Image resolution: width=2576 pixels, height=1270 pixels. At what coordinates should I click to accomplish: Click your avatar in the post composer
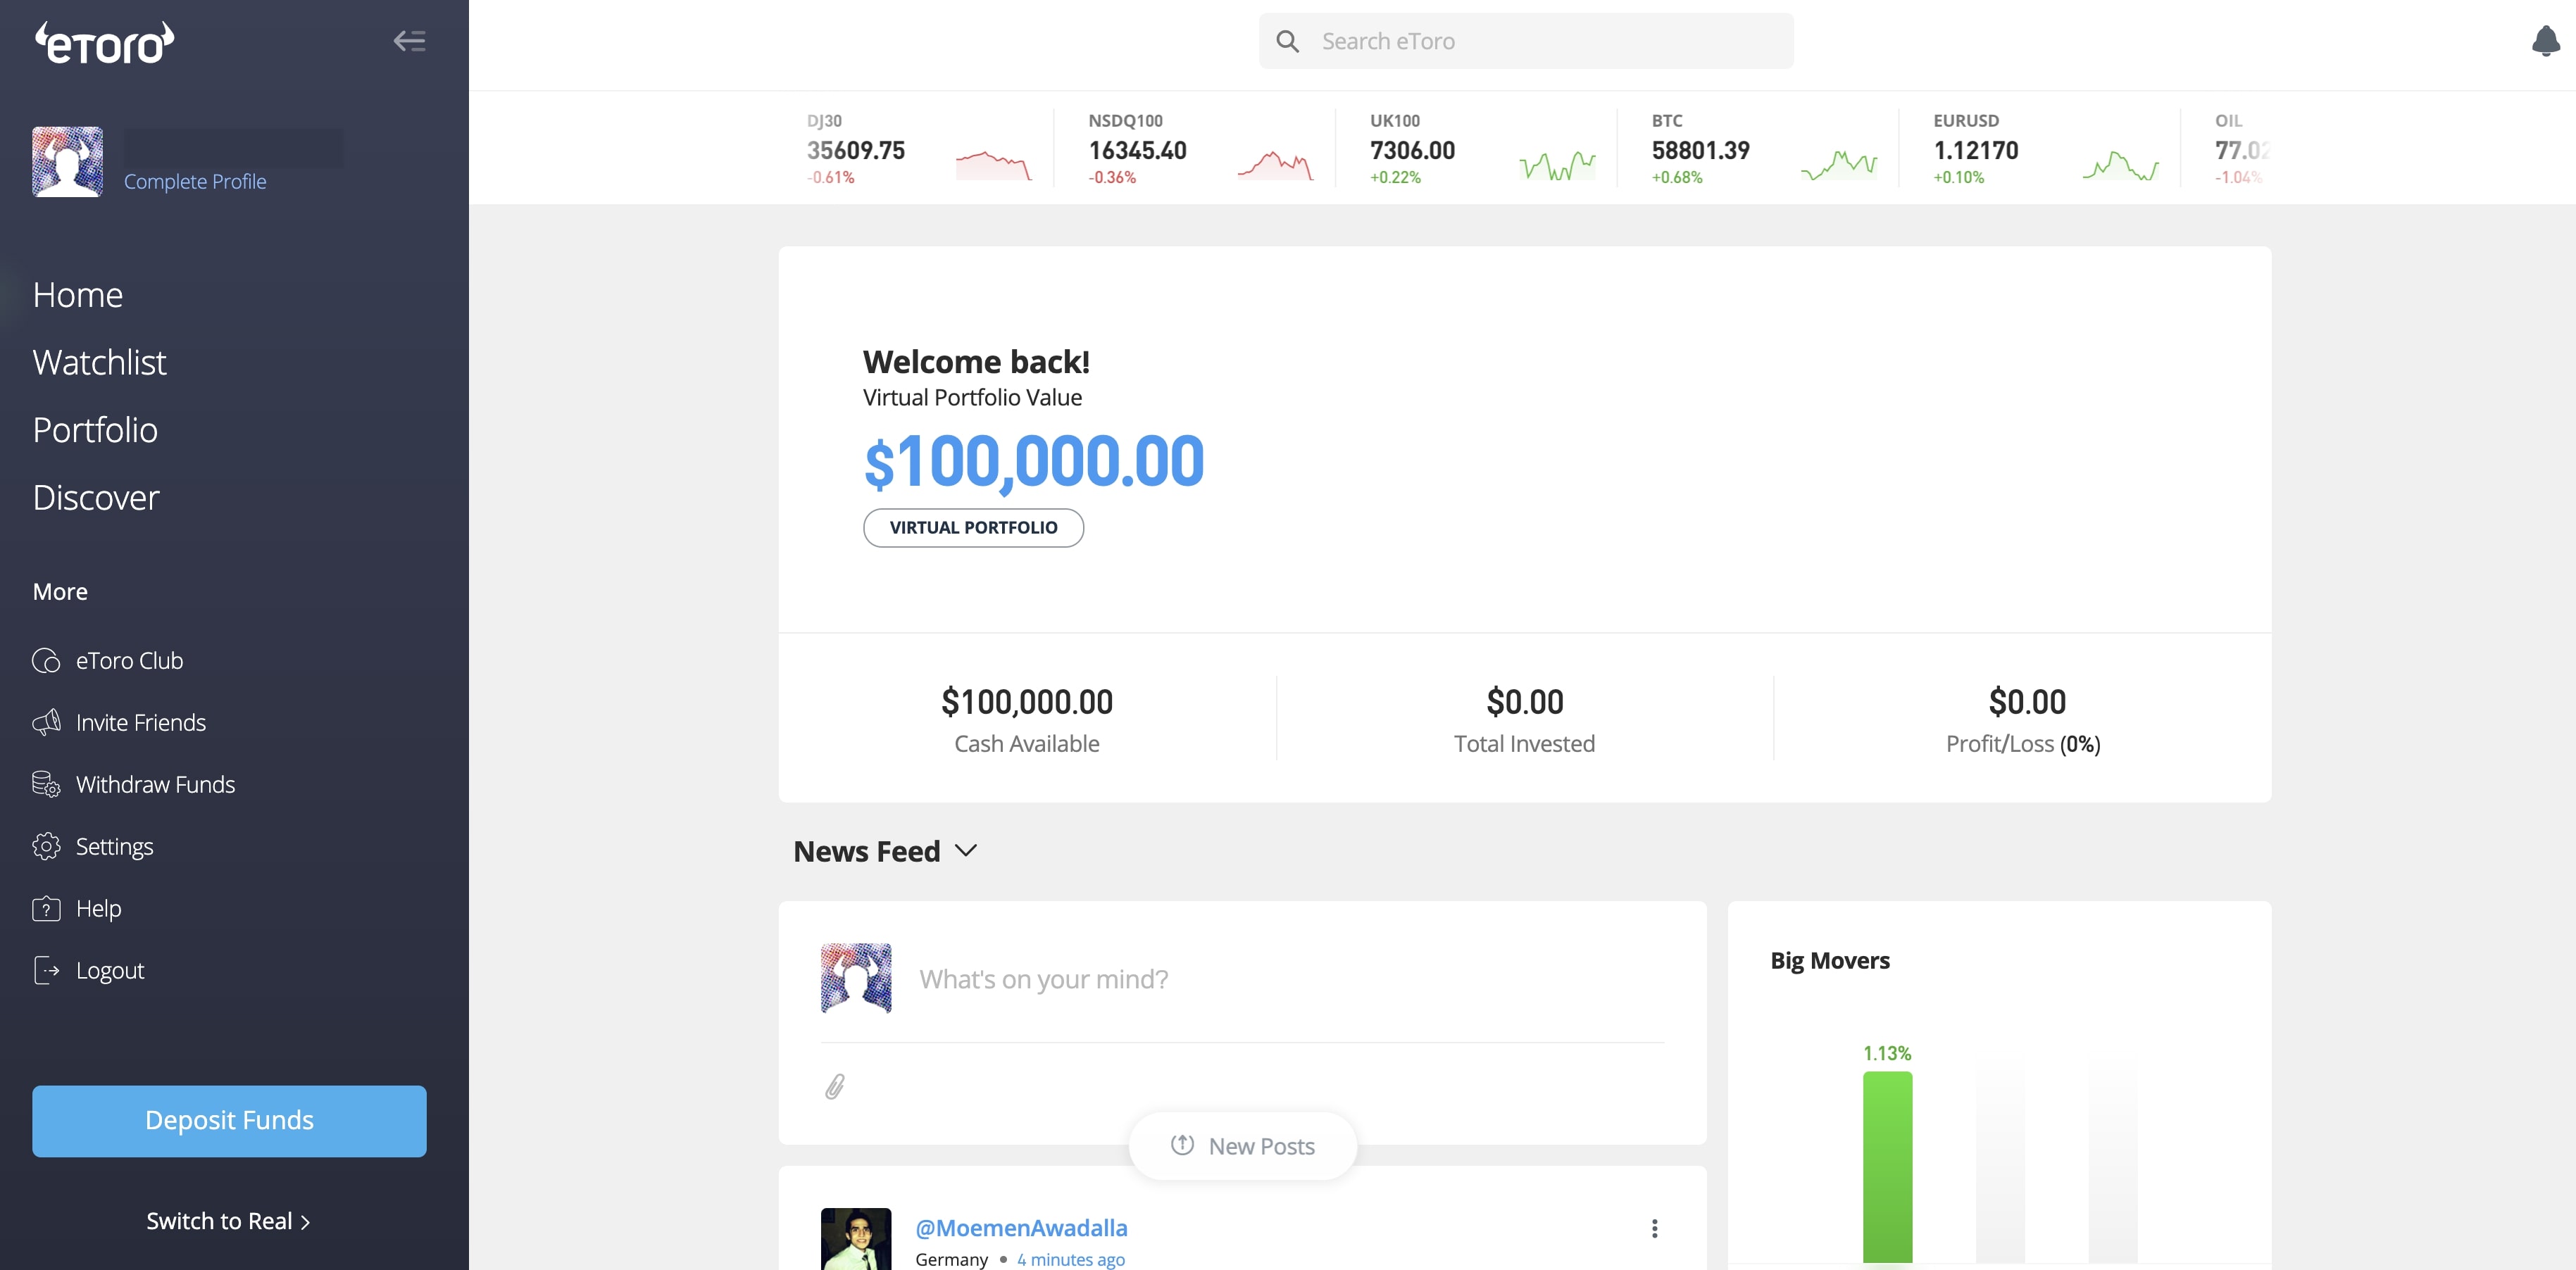856,978
